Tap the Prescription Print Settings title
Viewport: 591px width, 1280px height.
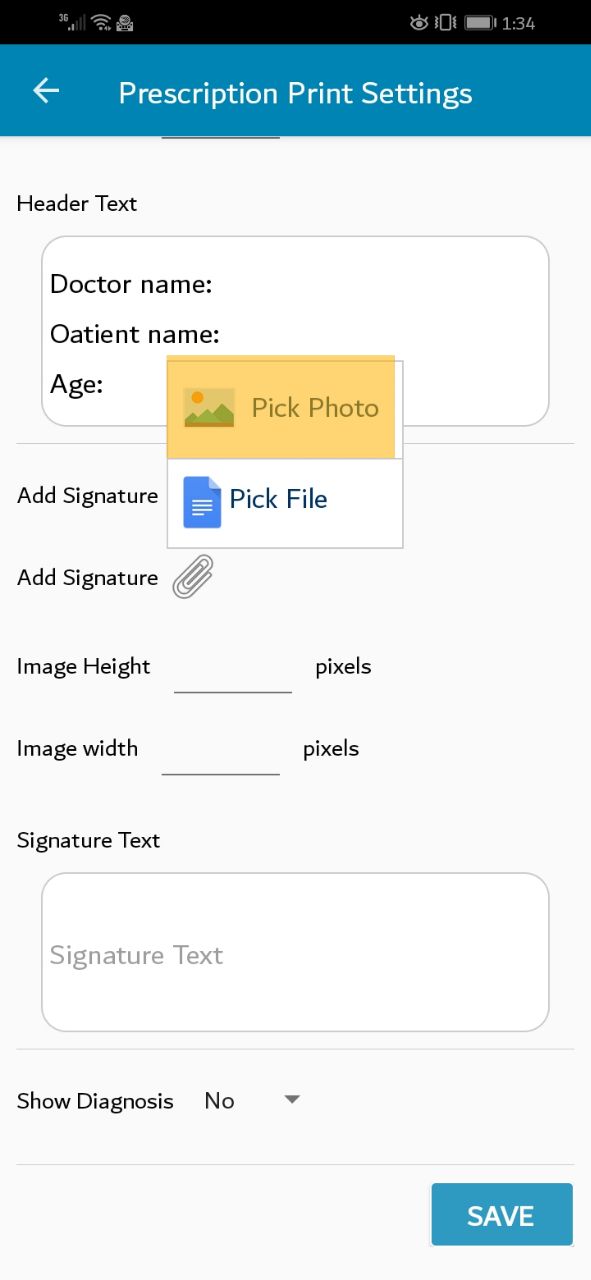point(295,93)
